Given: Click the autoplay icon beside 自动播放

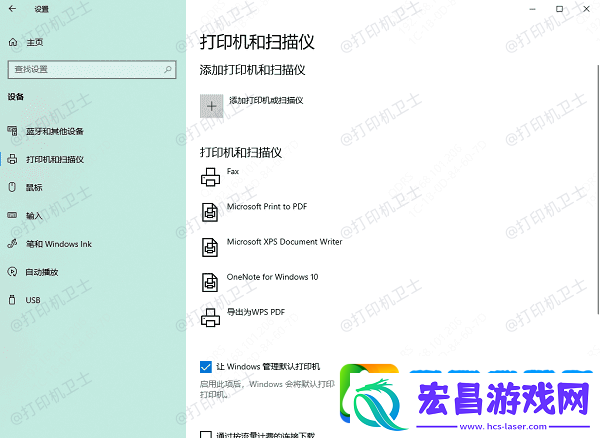Looking at the screenshot, I should (x=12, y=272).
